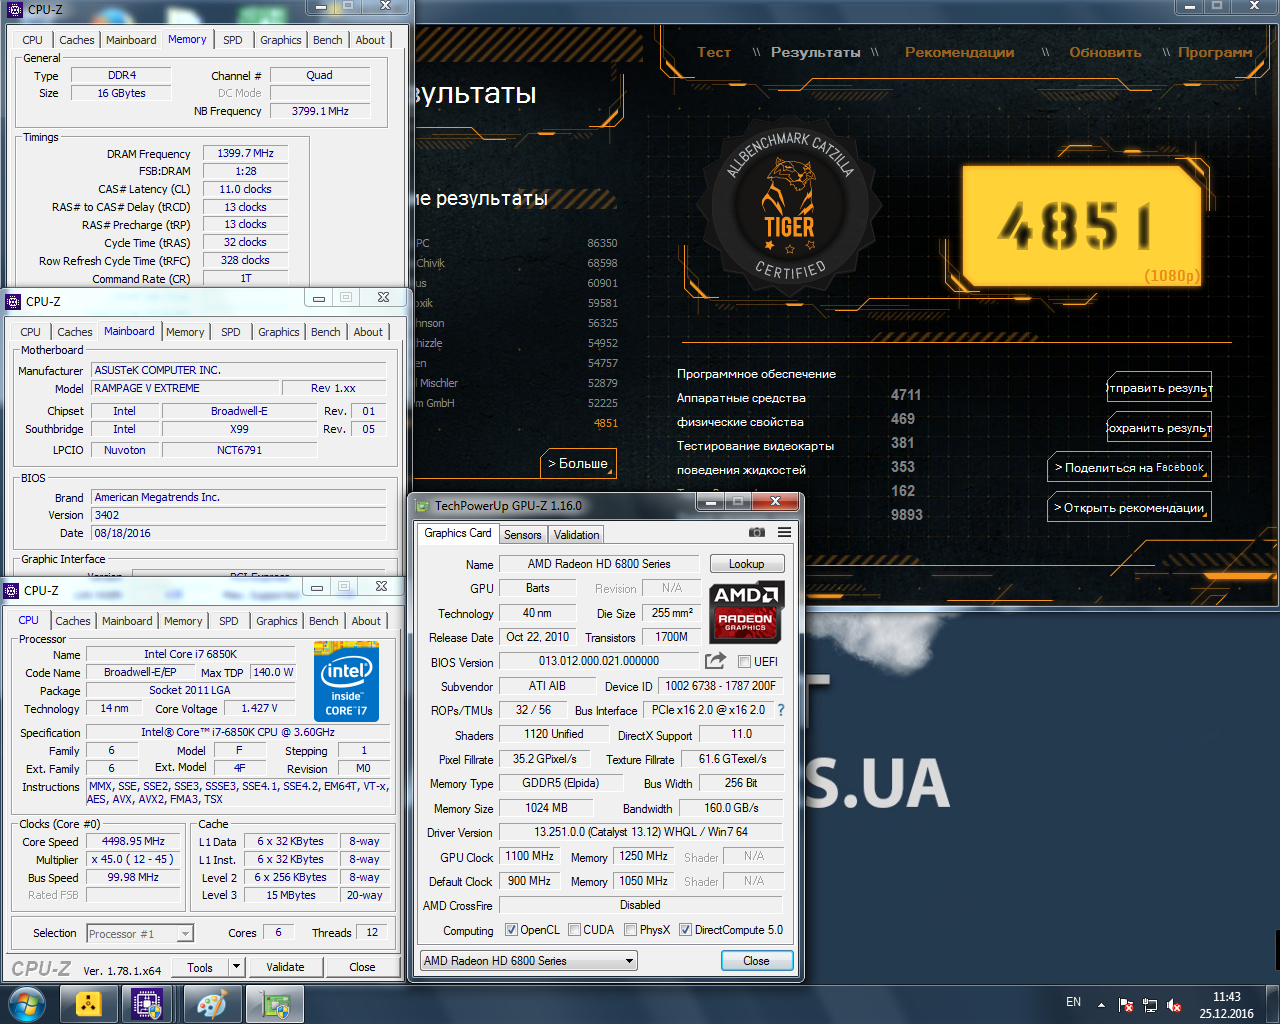This screenshot has width=1280, height=1024.
Task: Click the Открыть рекомендации button
Action: (1129, 508)
